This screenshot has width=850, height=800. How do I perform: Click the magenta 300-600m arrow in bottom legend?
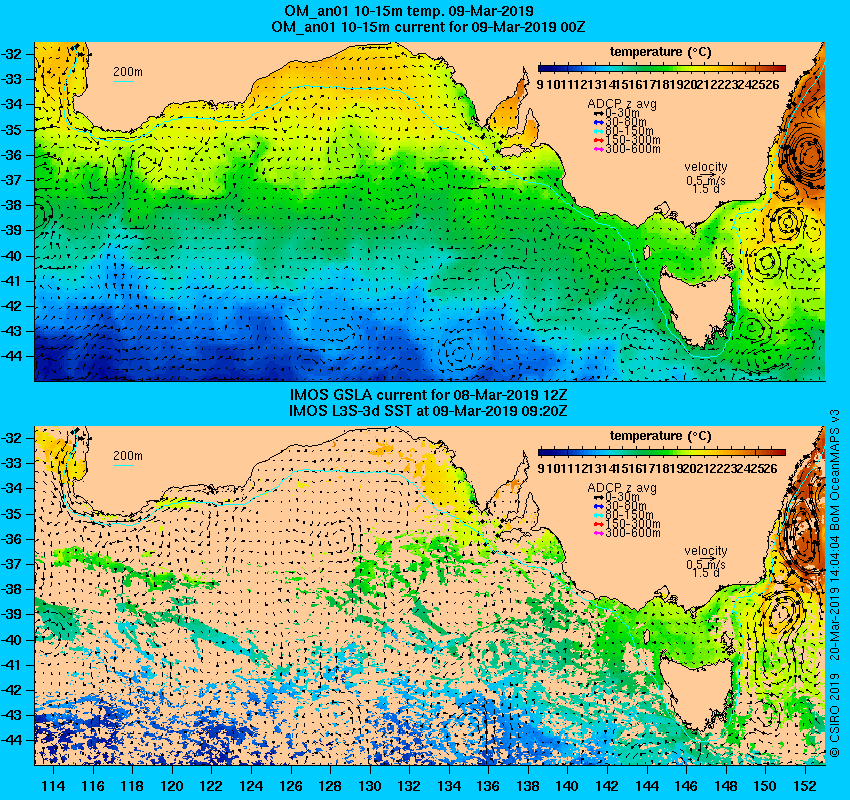click(598, 533)
